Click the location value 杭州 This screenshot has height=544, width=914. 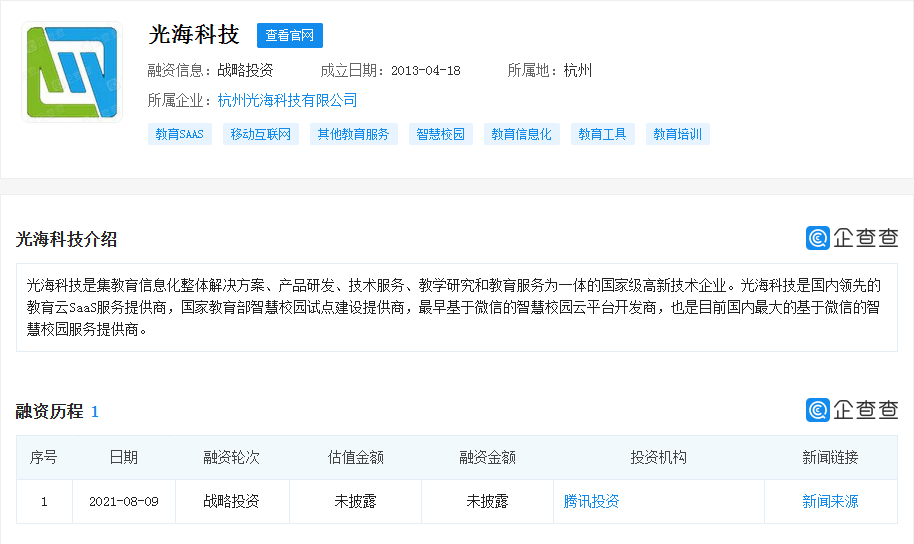point(578,71)
